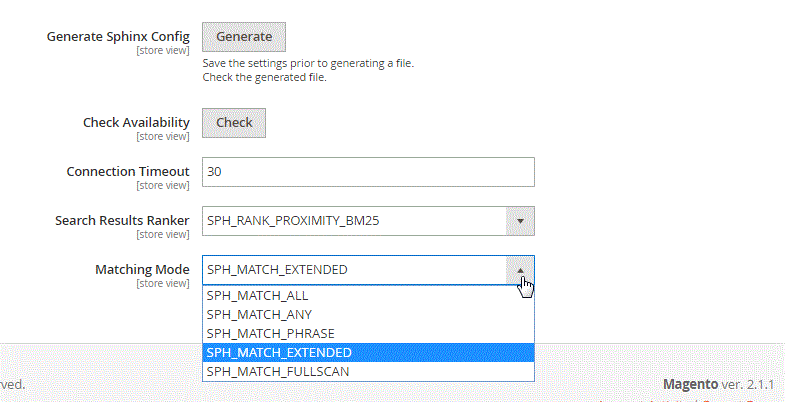785x402 pixels.
Task: Click the Generate button
Action: [x=244, y=37]
